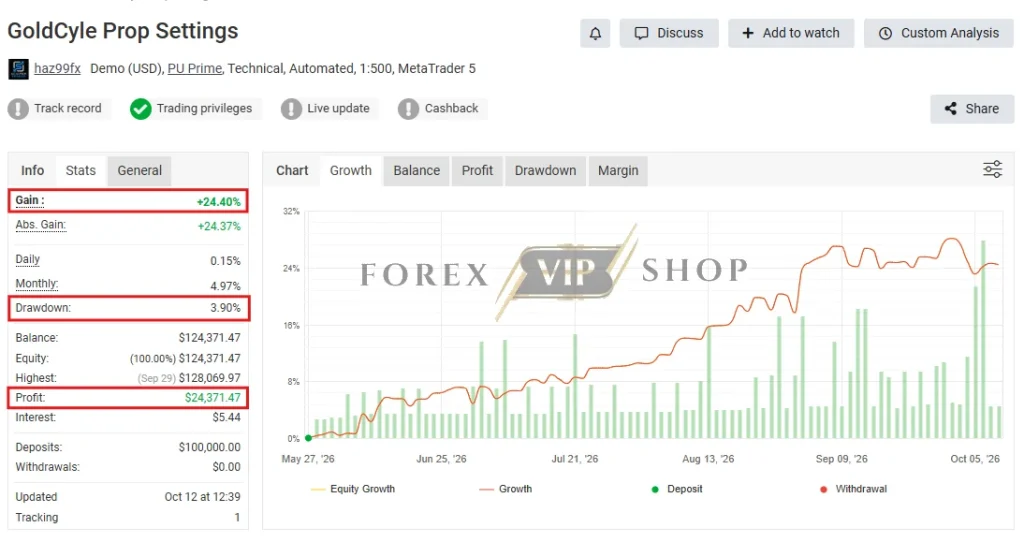Click the bell notification icon

coord(595,33)
